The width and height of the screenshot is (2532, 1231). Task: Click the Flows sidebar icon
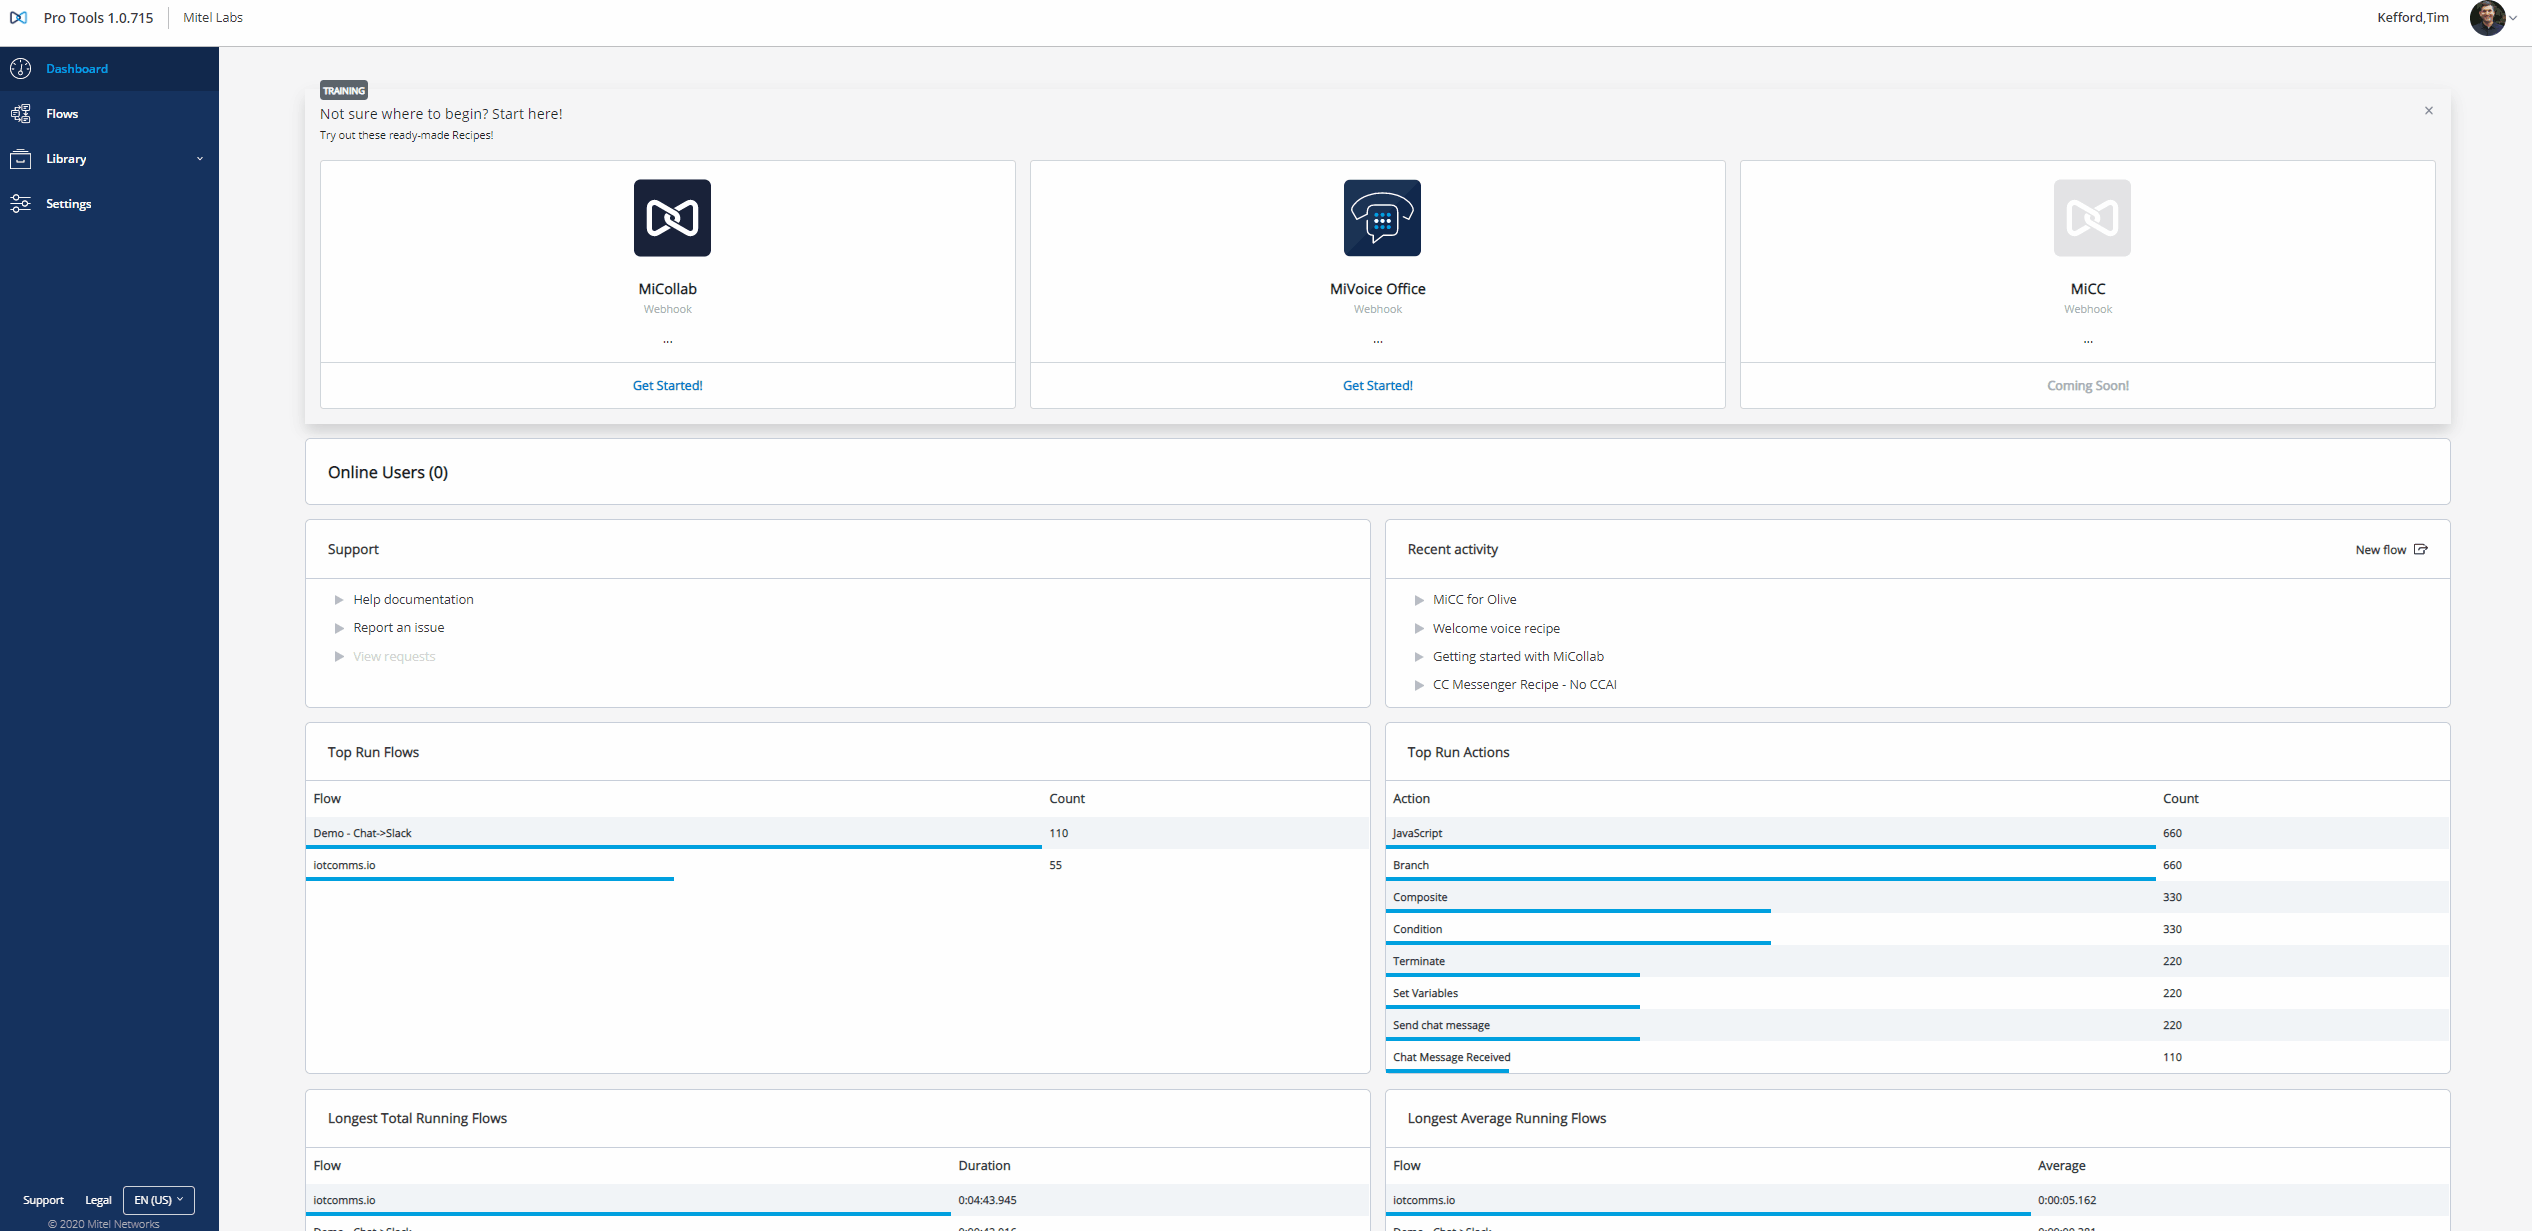click(x=20, y=114)
